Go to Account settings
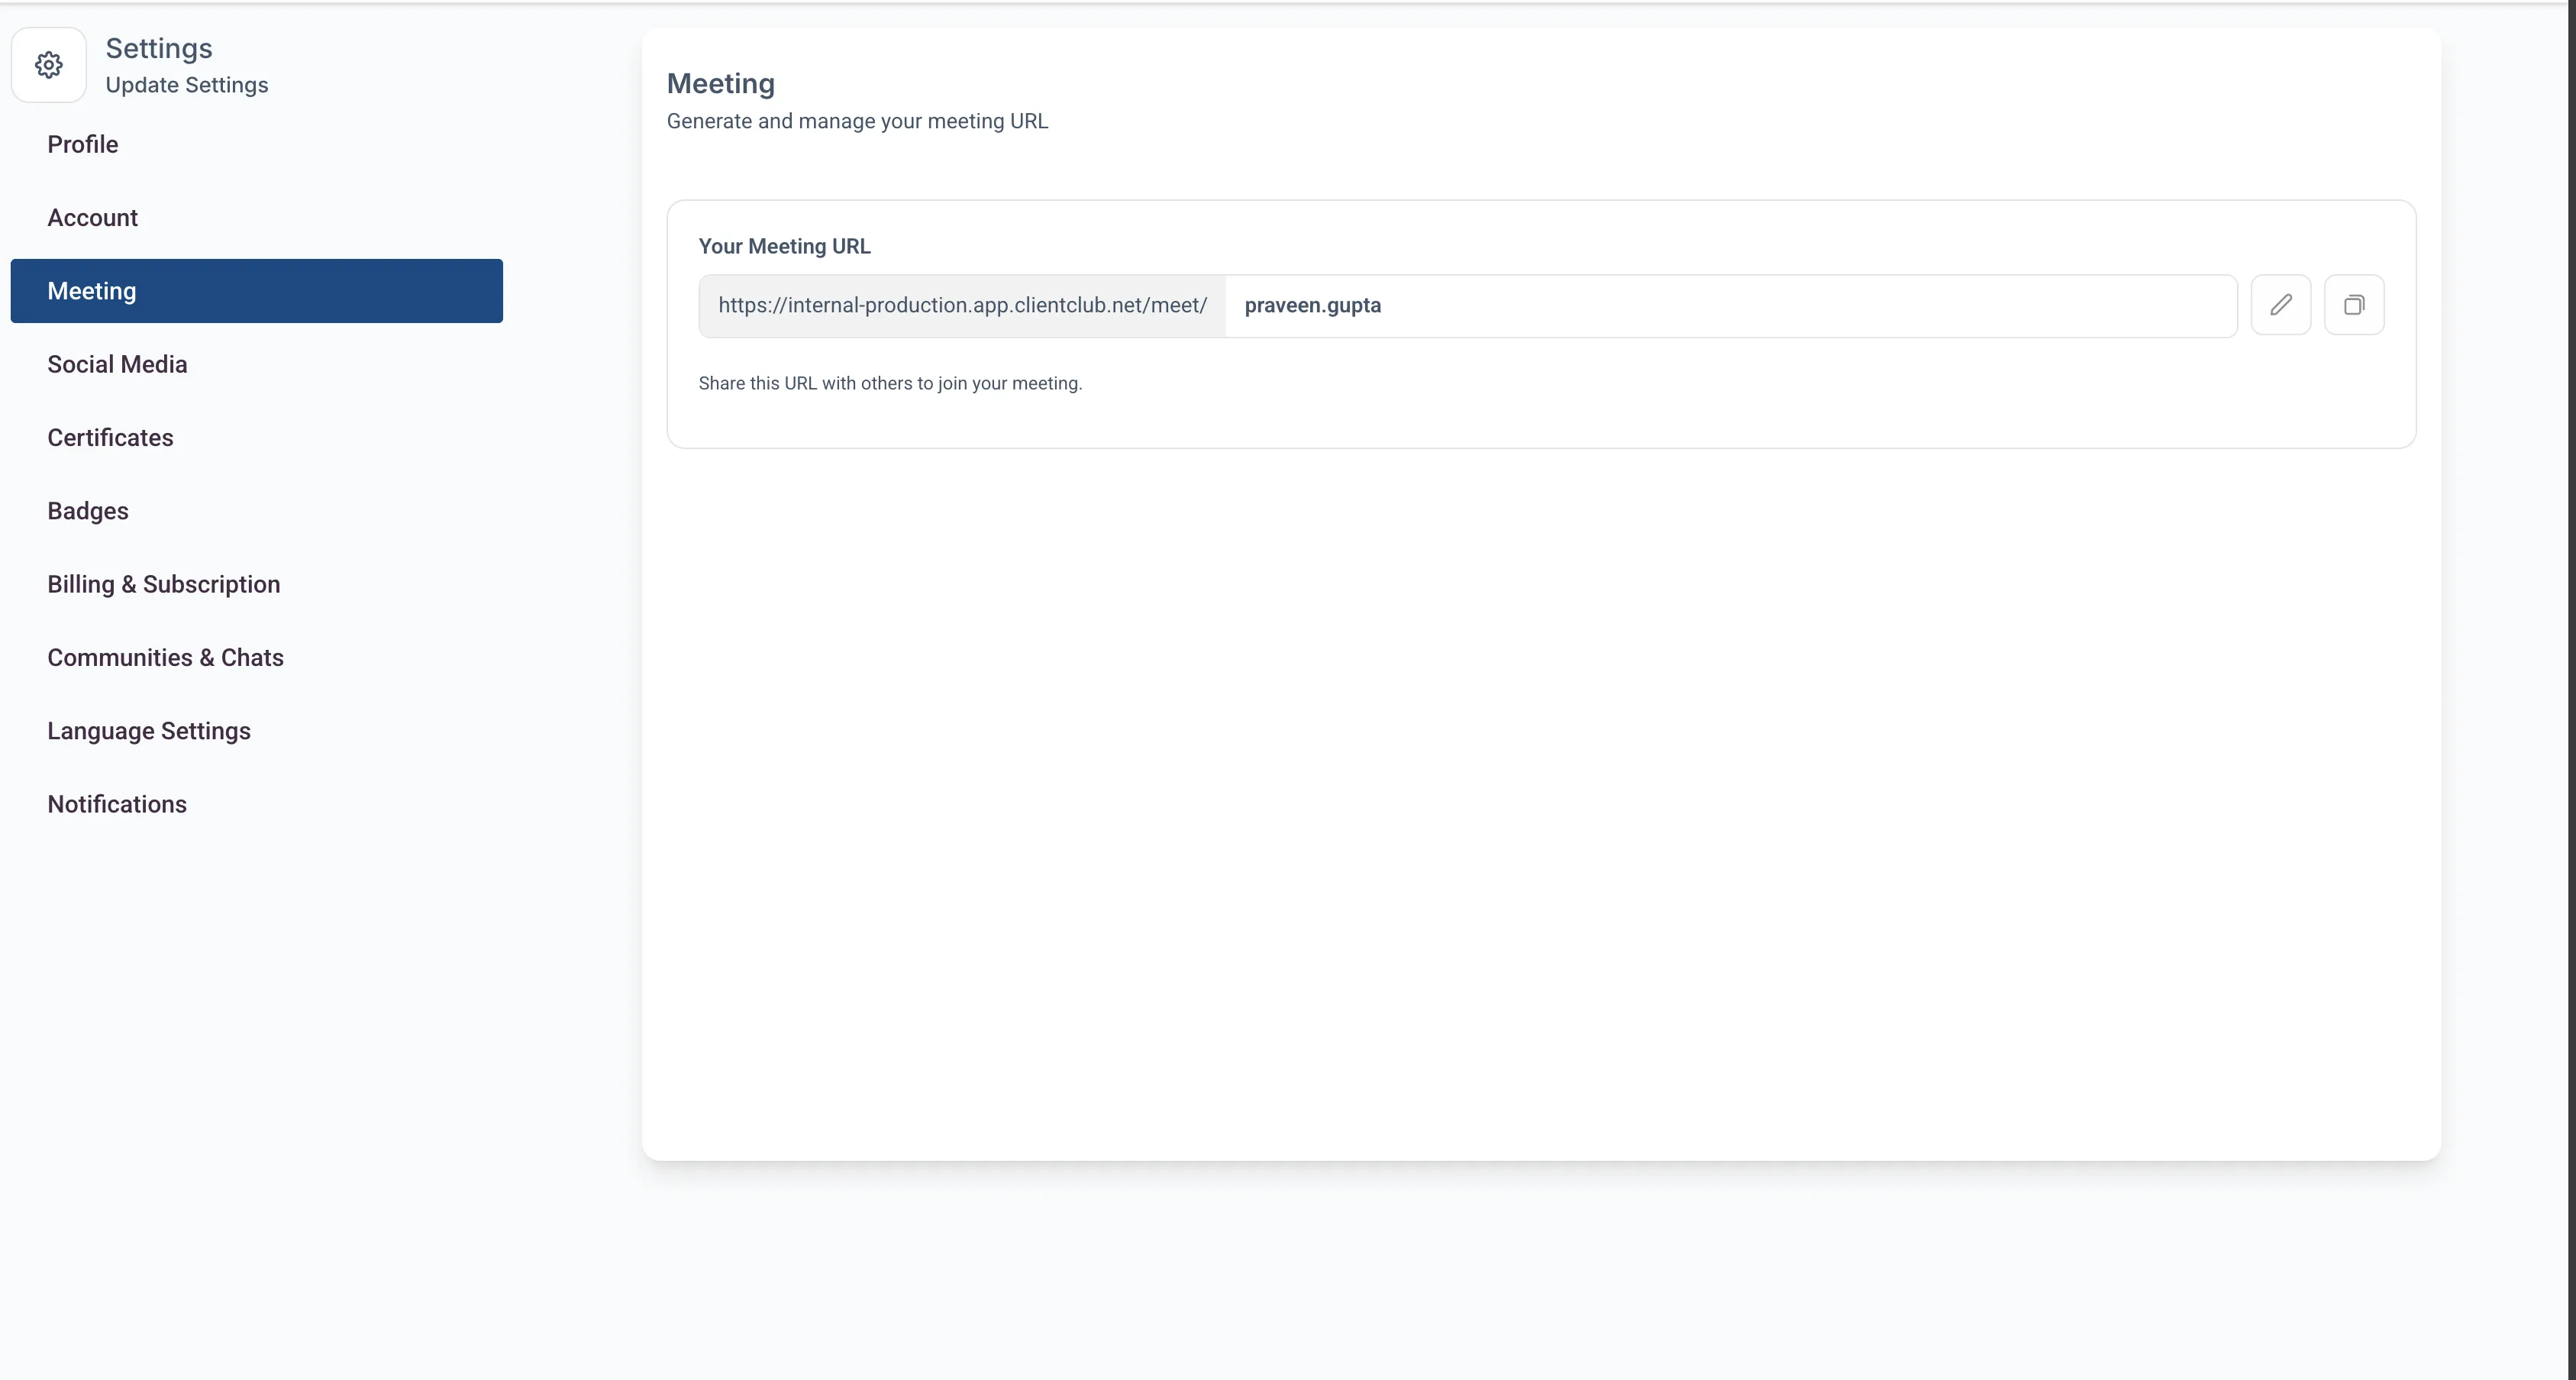This screenshot has height=1380, width=2576. pyautogui.click(x=92, y=217)
